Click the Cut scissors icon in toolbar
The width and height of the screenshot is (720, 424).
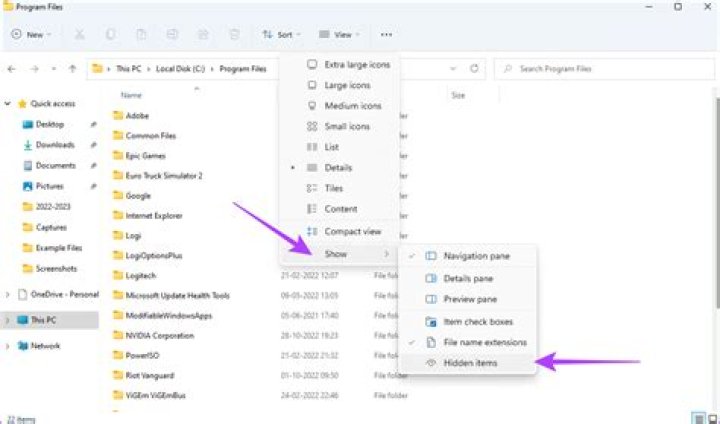pos(80,34)
